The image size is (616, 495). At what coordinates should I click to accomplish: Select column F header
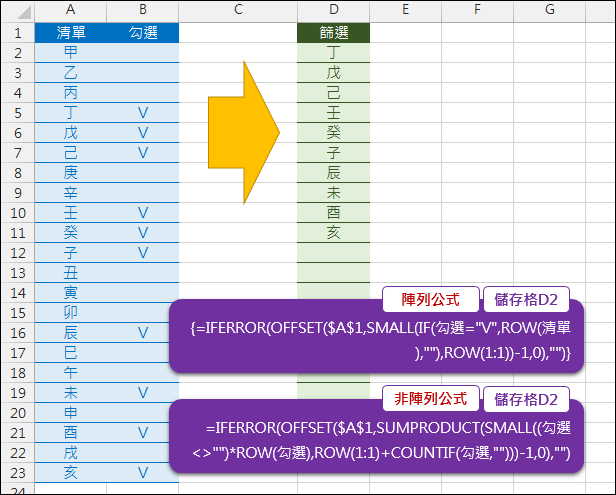[477, 11]
